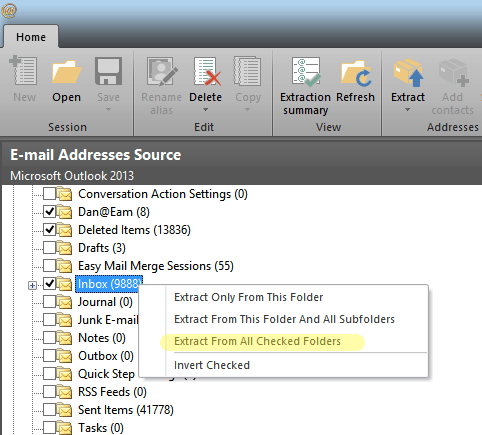482x435 pixels.
Task: Select the RSS Feeds (0) row
Action: coord(112,392)
